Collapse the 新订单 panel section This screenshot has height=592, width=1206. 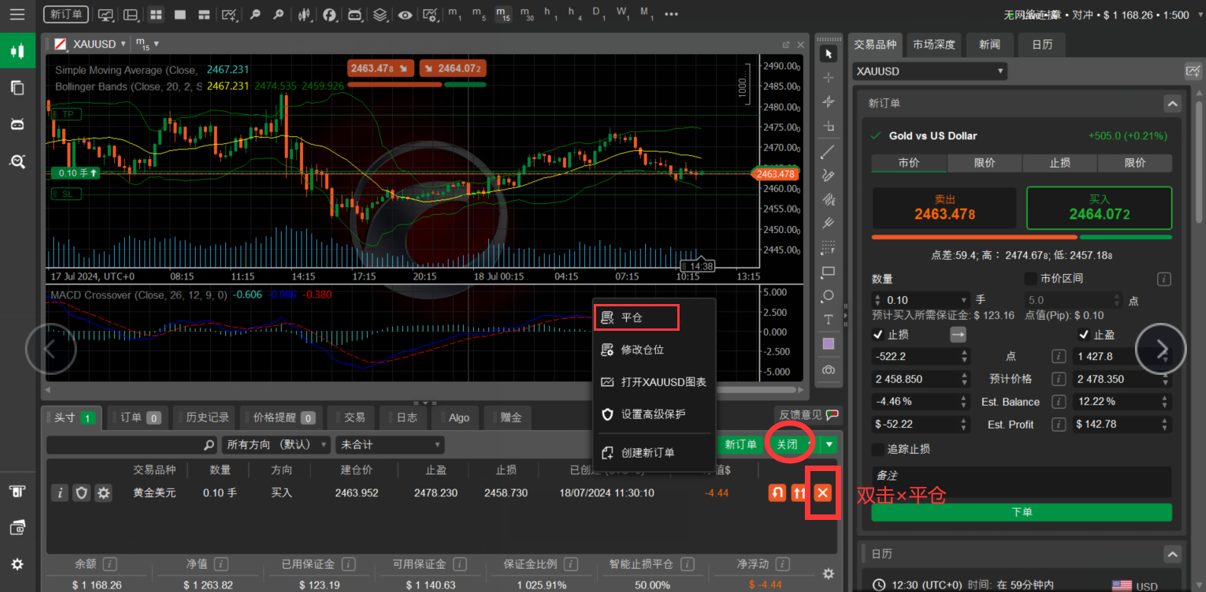coord(1171,104)
